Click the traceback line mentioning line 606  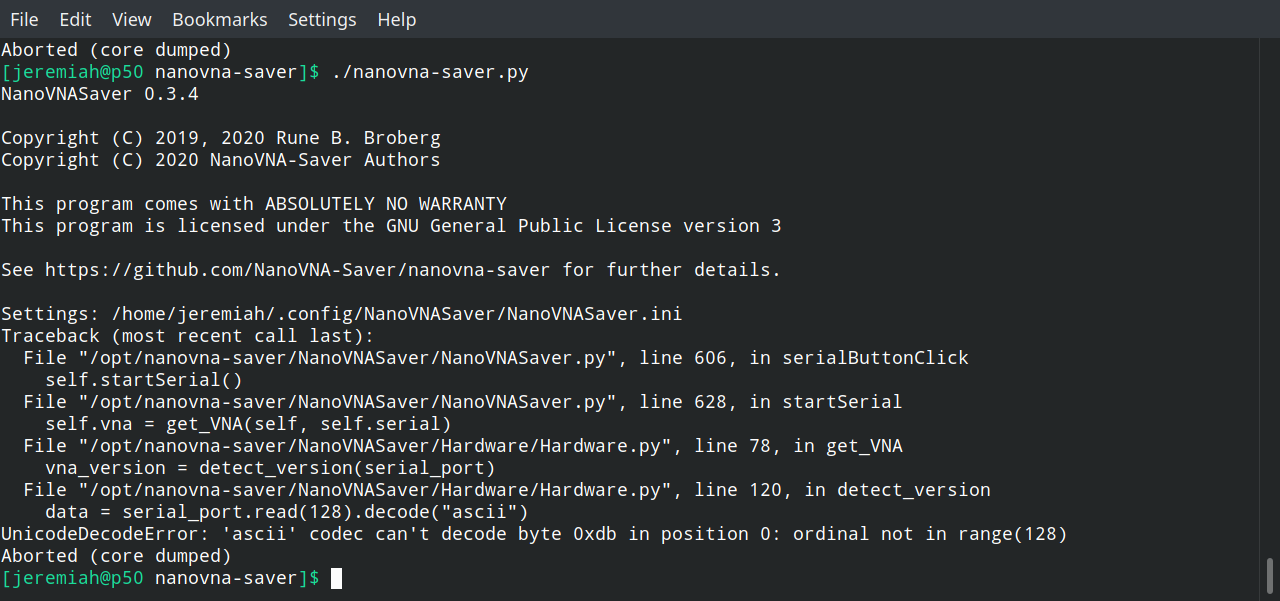(x=496, y=358)
